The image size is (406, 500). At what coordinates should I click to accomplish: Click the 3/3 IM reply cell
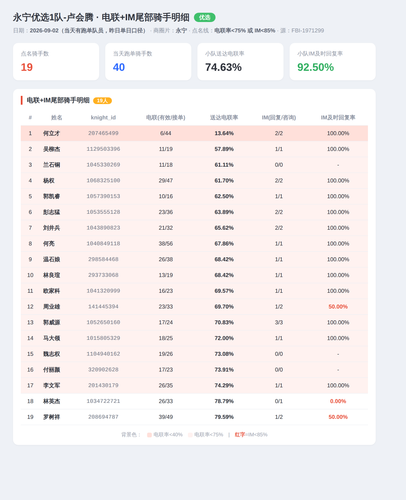(x=279, y=322)
